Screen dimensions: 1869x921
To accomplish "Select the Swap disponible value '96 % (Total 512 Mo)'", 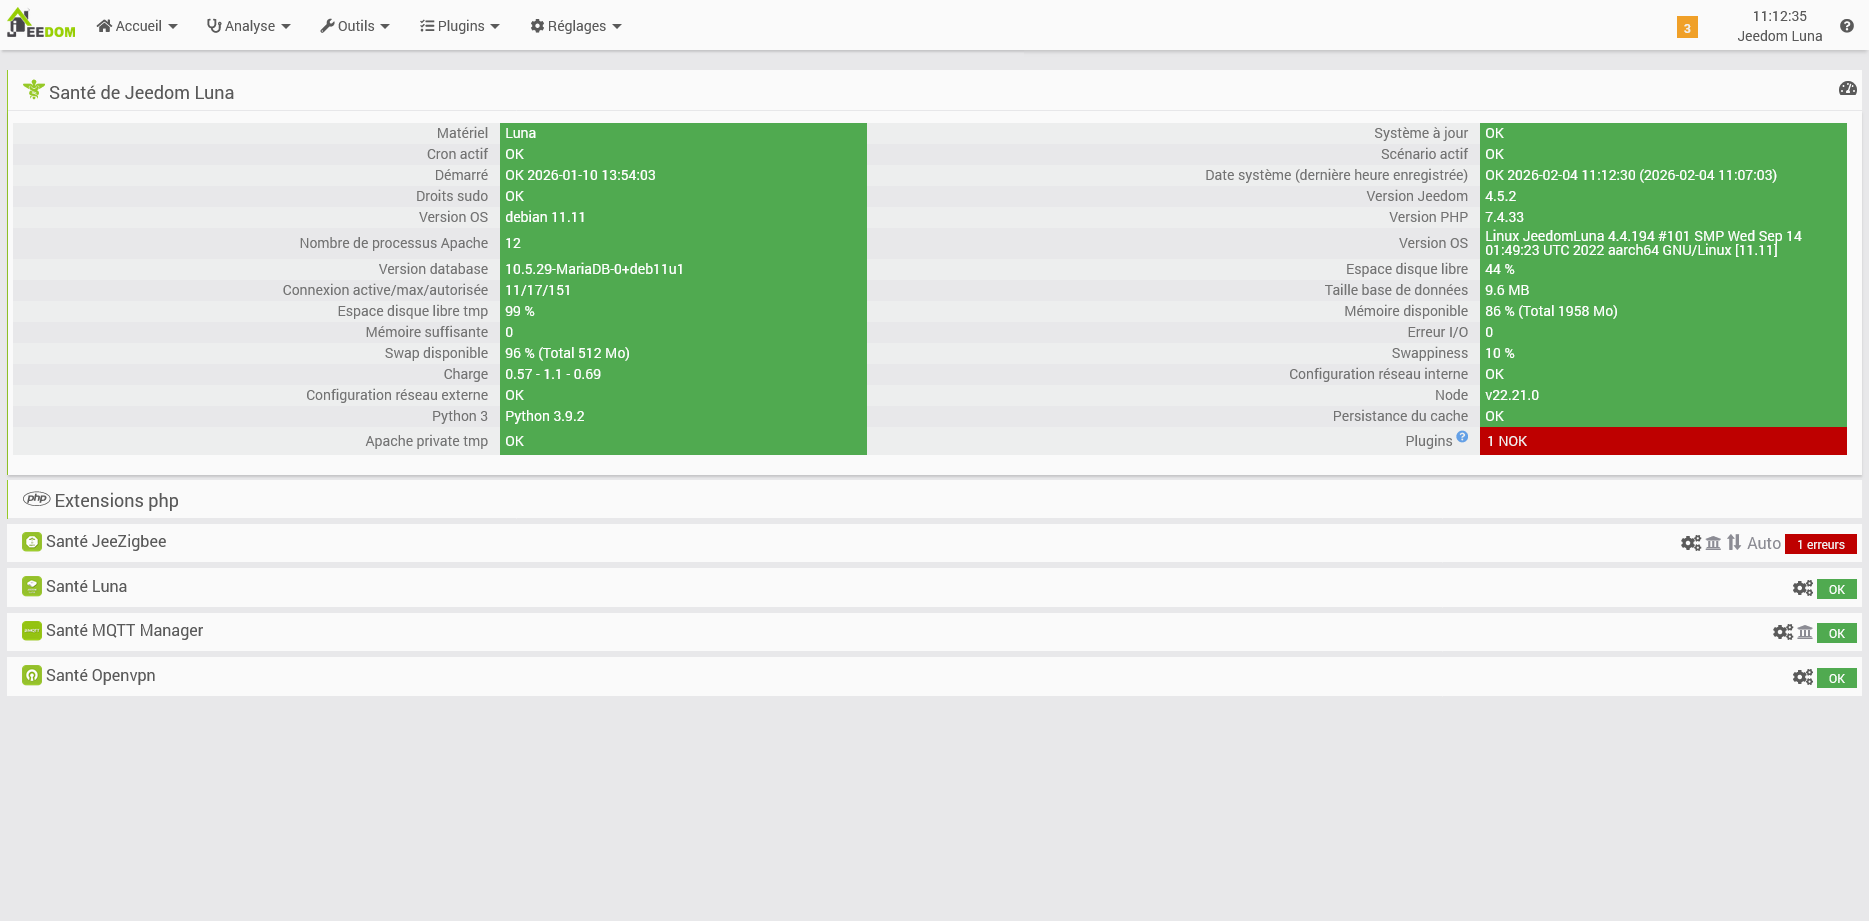I will [x=567, y=353].
